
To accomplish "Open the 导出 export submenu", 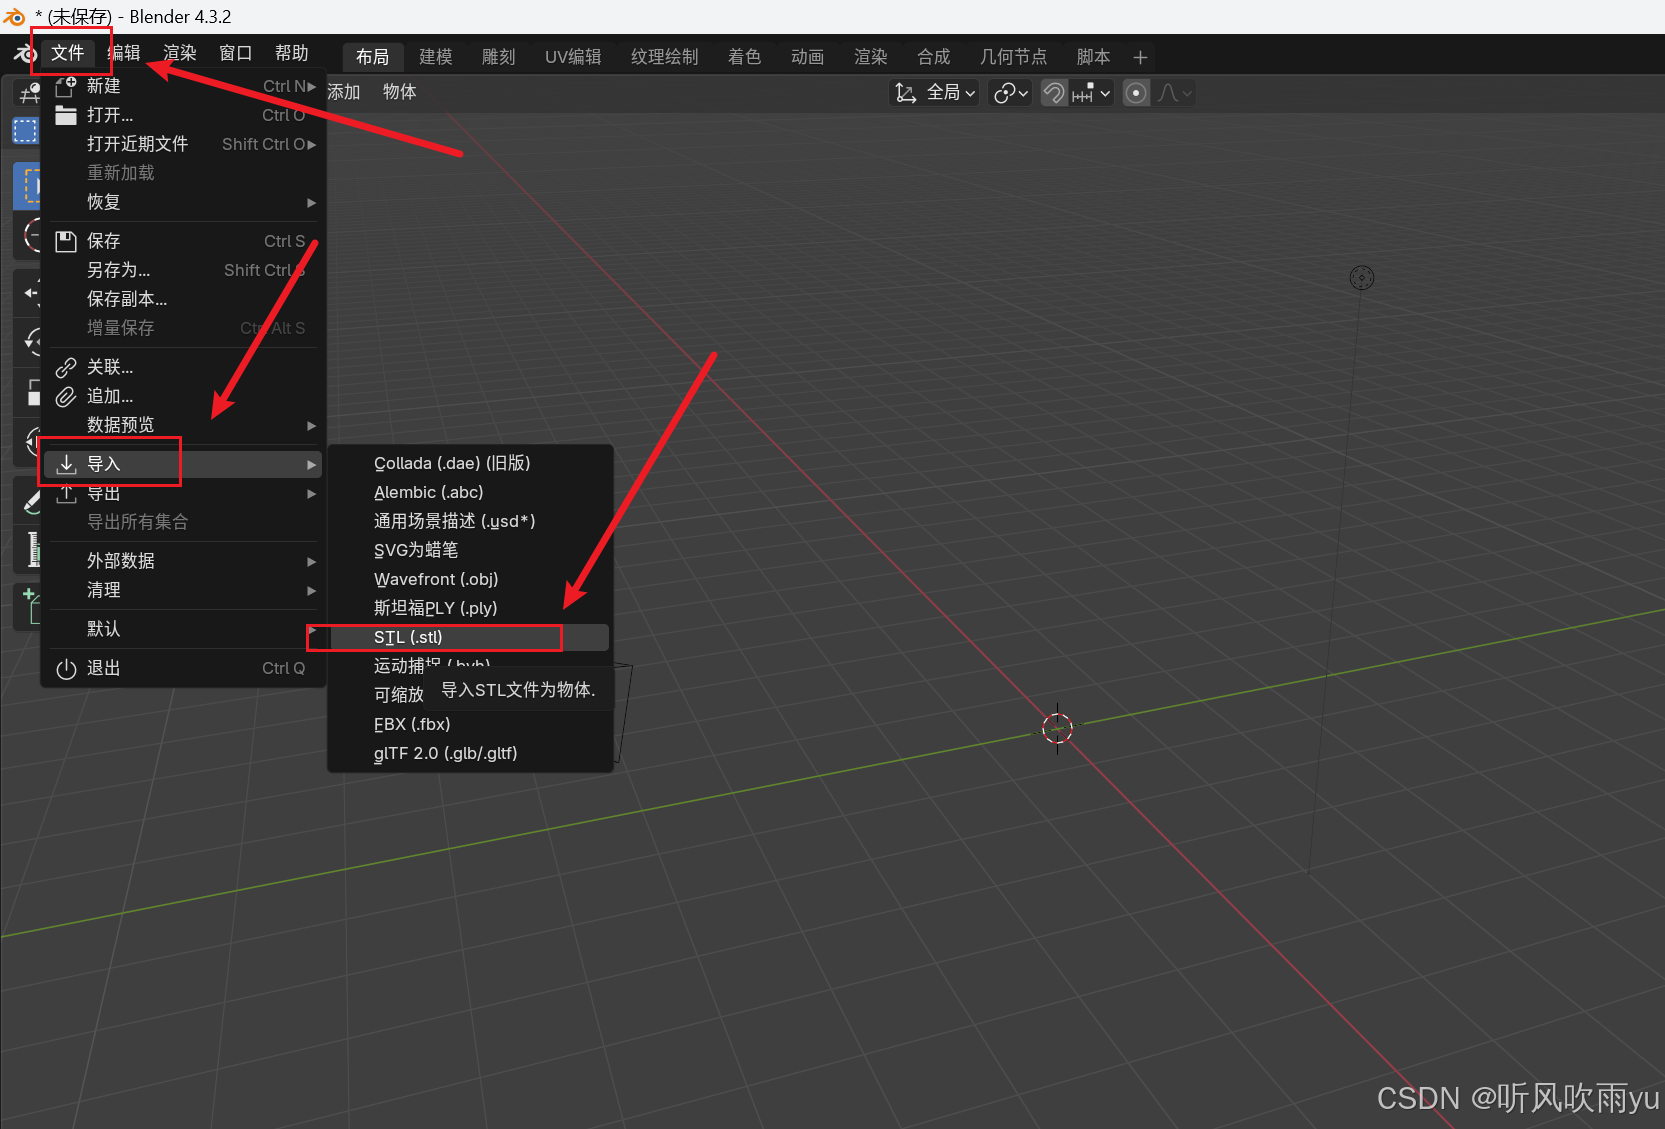I will click(183, 493).
